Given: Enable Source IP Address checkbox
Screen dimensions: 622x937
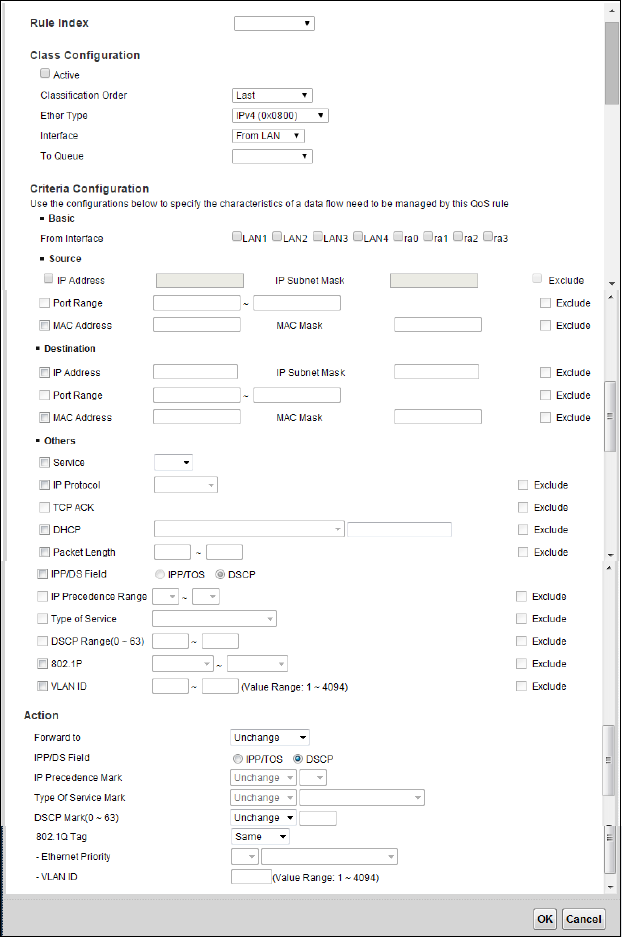Looking at the screenshot, I should (x=48, y=278).
